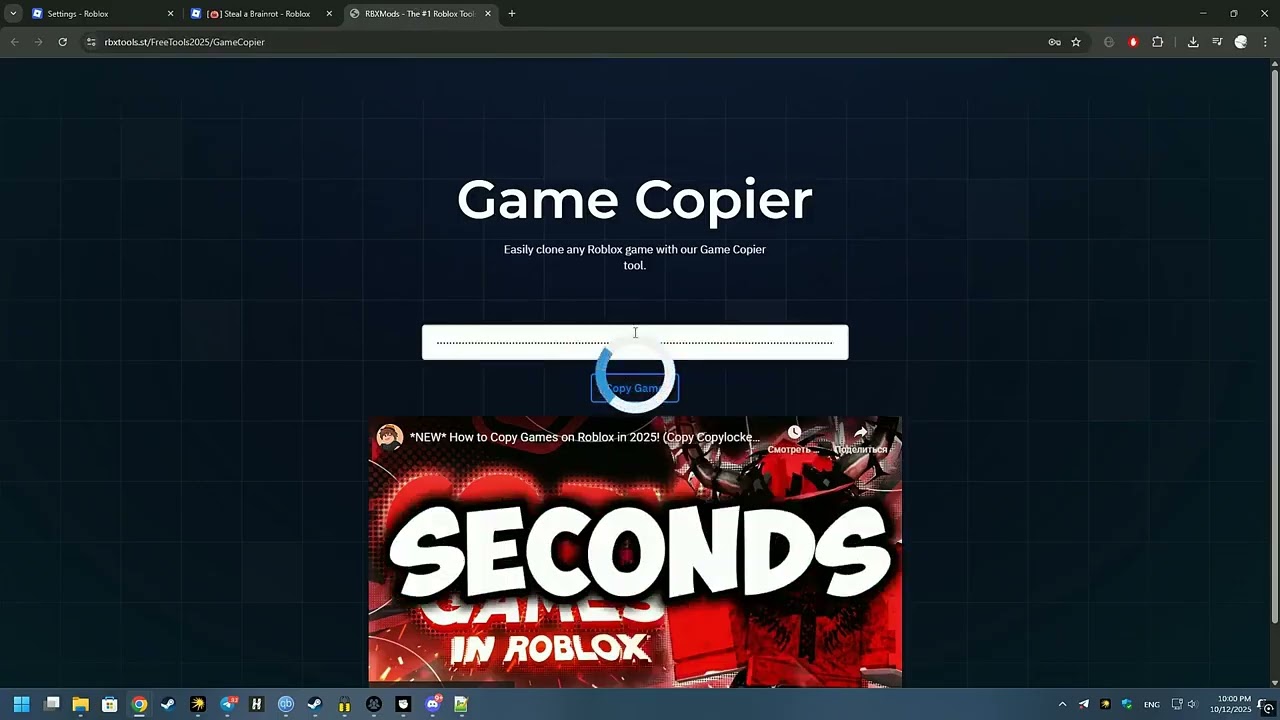Click the Chrome taskbar icon

click(x=139, y=704)
